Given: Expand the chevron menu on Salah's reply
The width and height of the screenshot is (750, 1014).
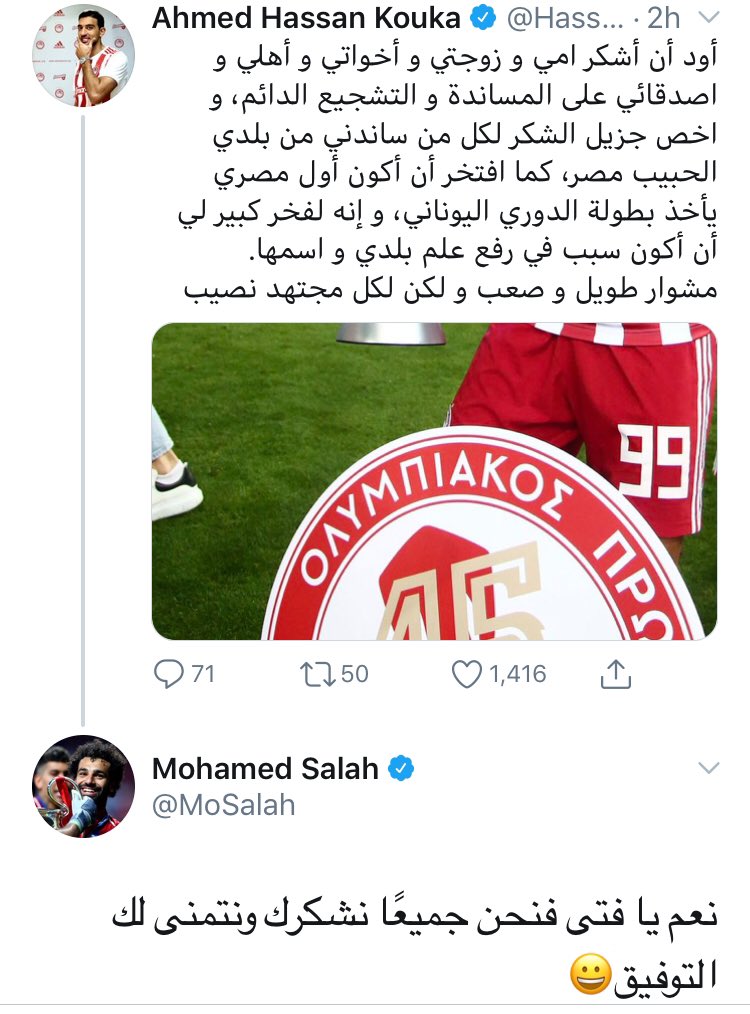Looking at the screenshot, I should pyautogui.click(x=709, y=768).
